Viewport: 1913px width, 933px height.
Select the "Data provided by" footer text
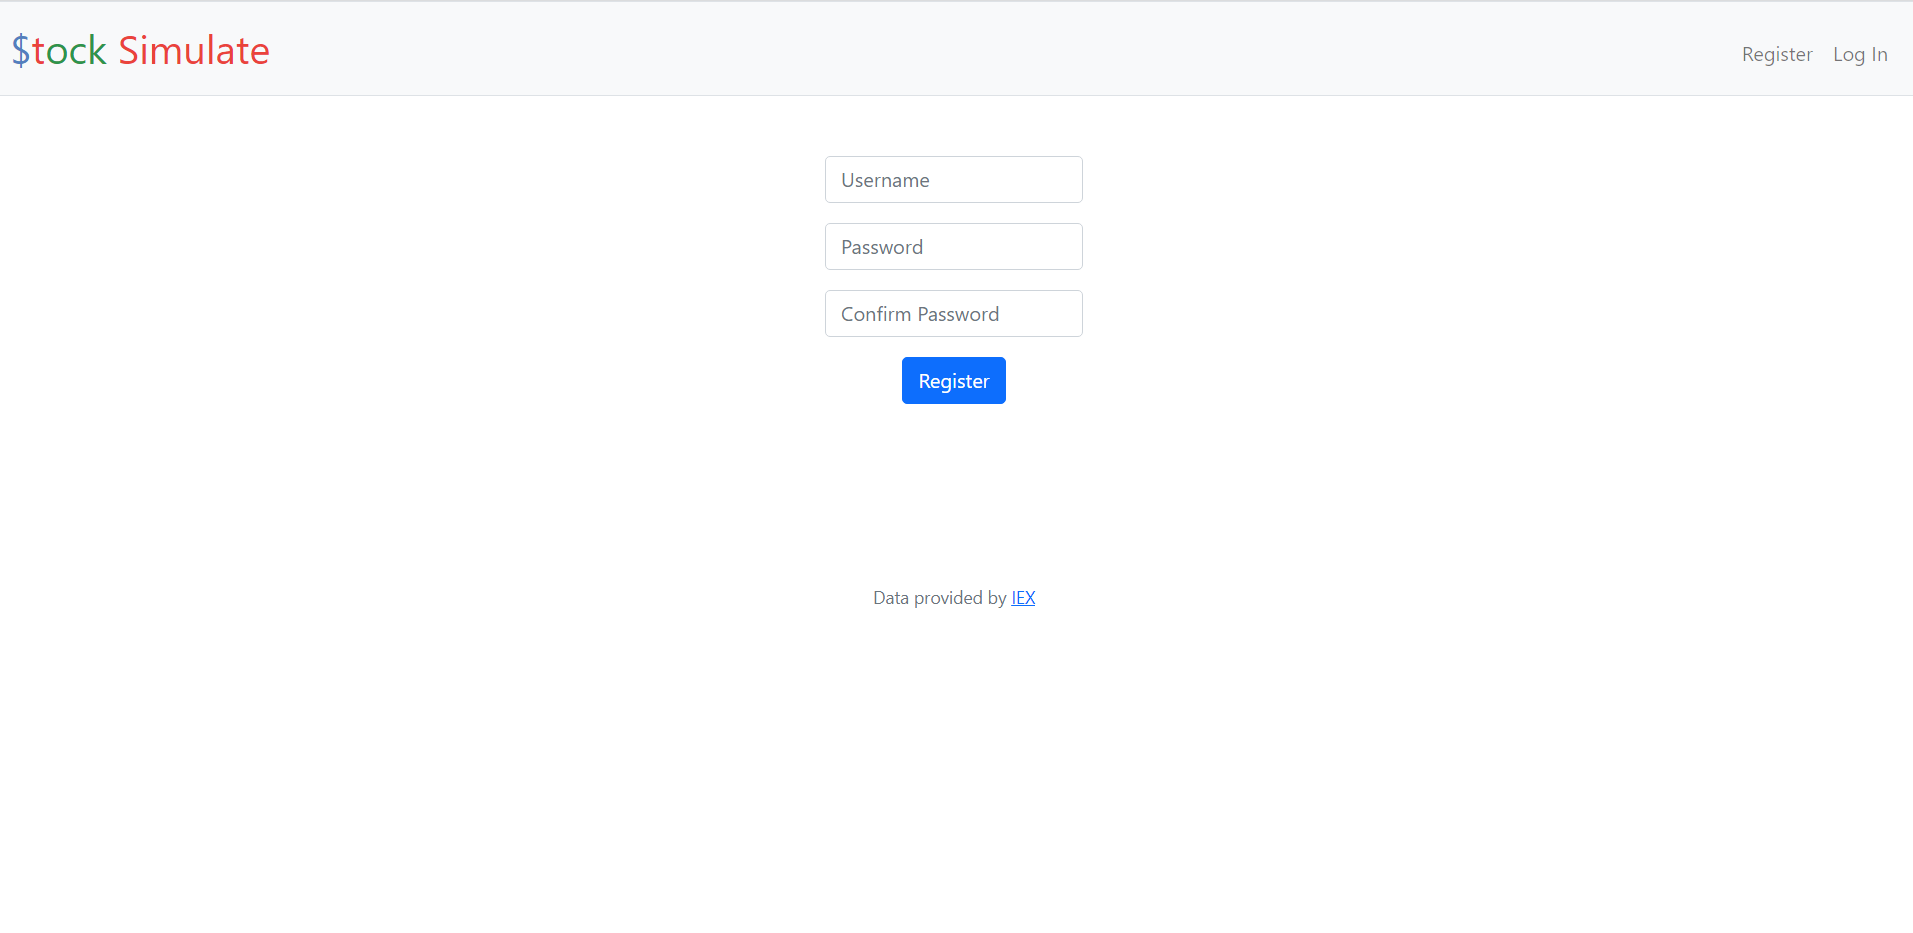(940, 598)
